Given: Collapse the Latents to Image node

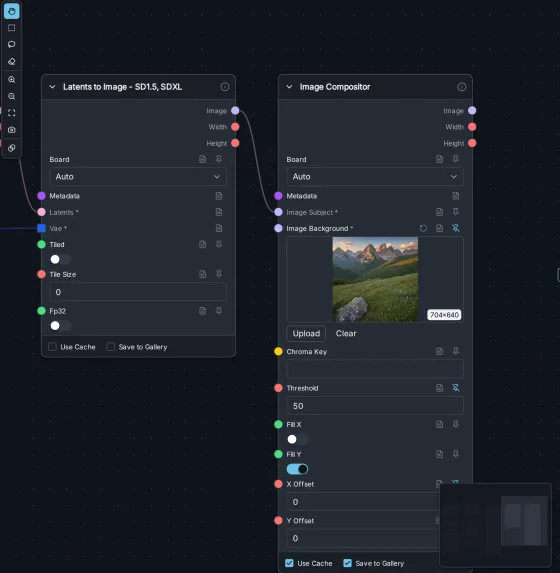Looking at the screenshot, I should 52,87.
